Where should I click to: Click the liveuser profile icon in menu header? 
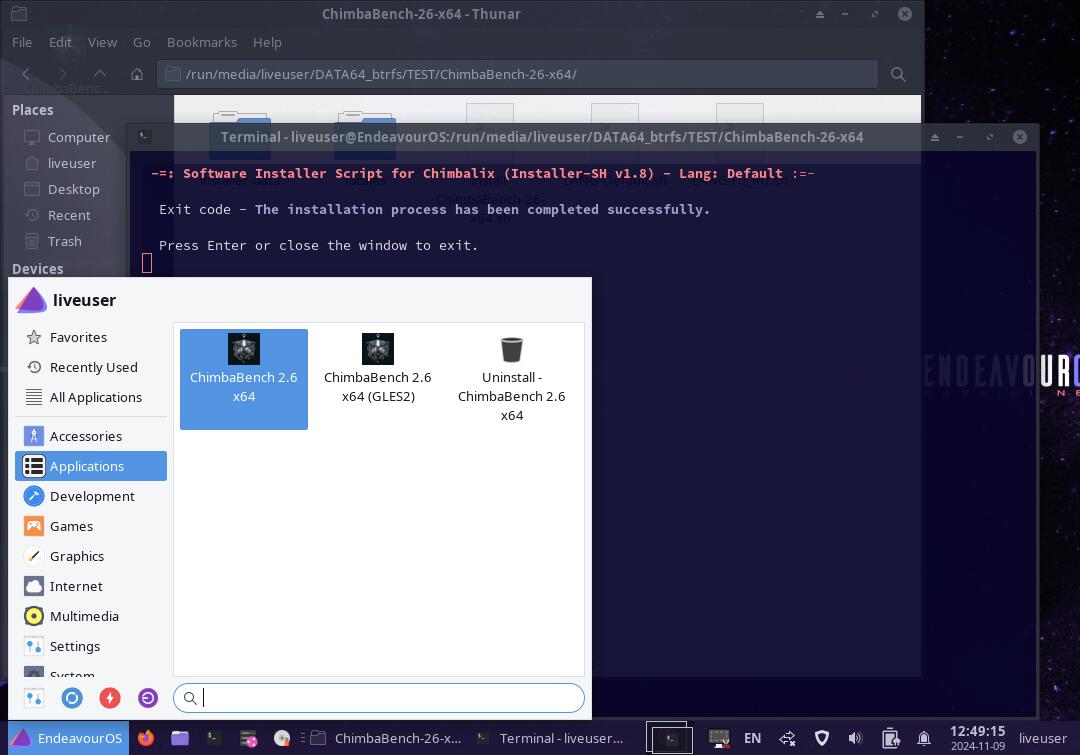31,300
